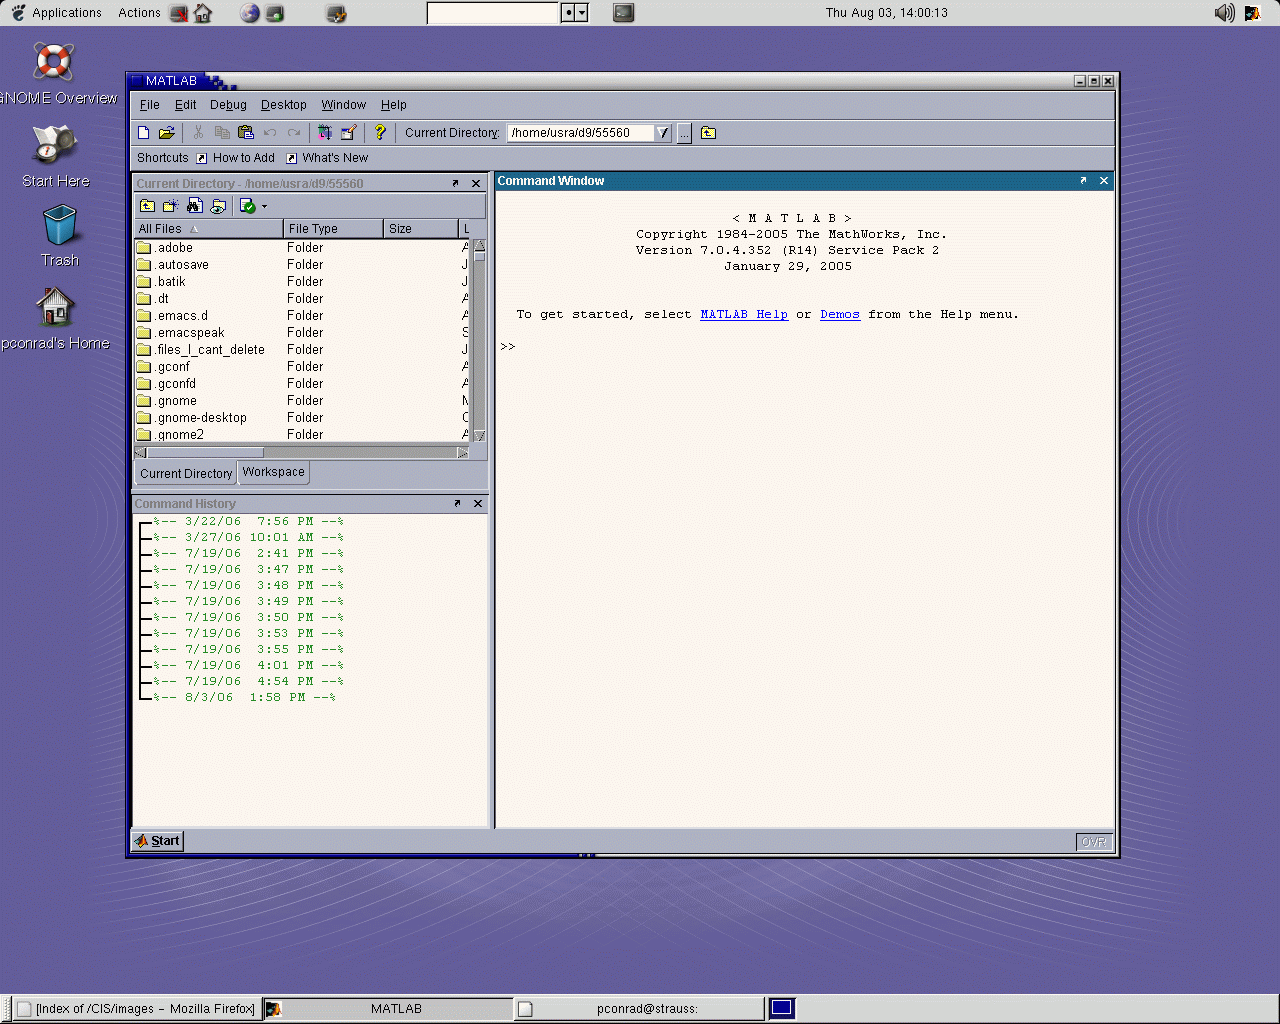Click the How to Add shortcut
Viewport: 1280px width, 1024px height.
[235, 158]
